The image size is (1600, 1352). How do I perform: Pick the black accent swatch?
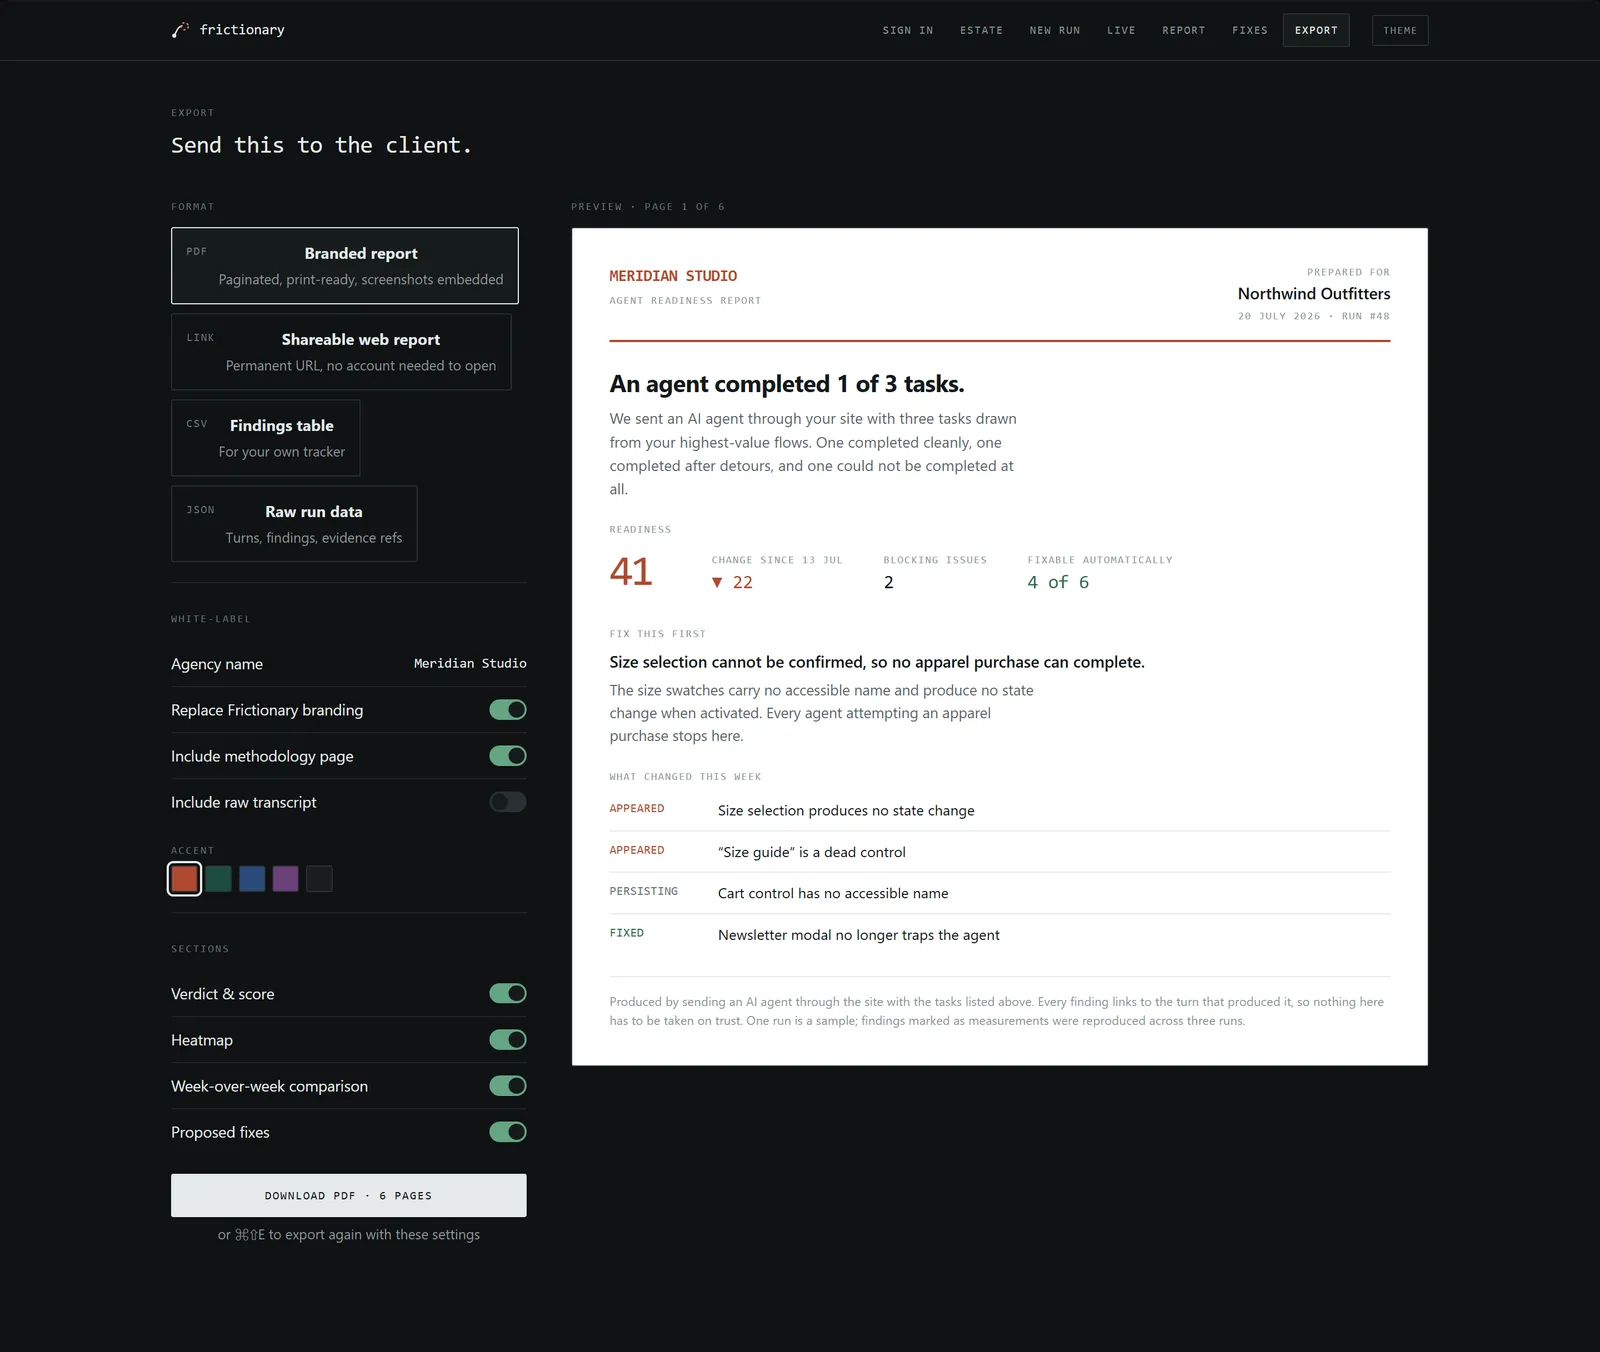[319, 879]
